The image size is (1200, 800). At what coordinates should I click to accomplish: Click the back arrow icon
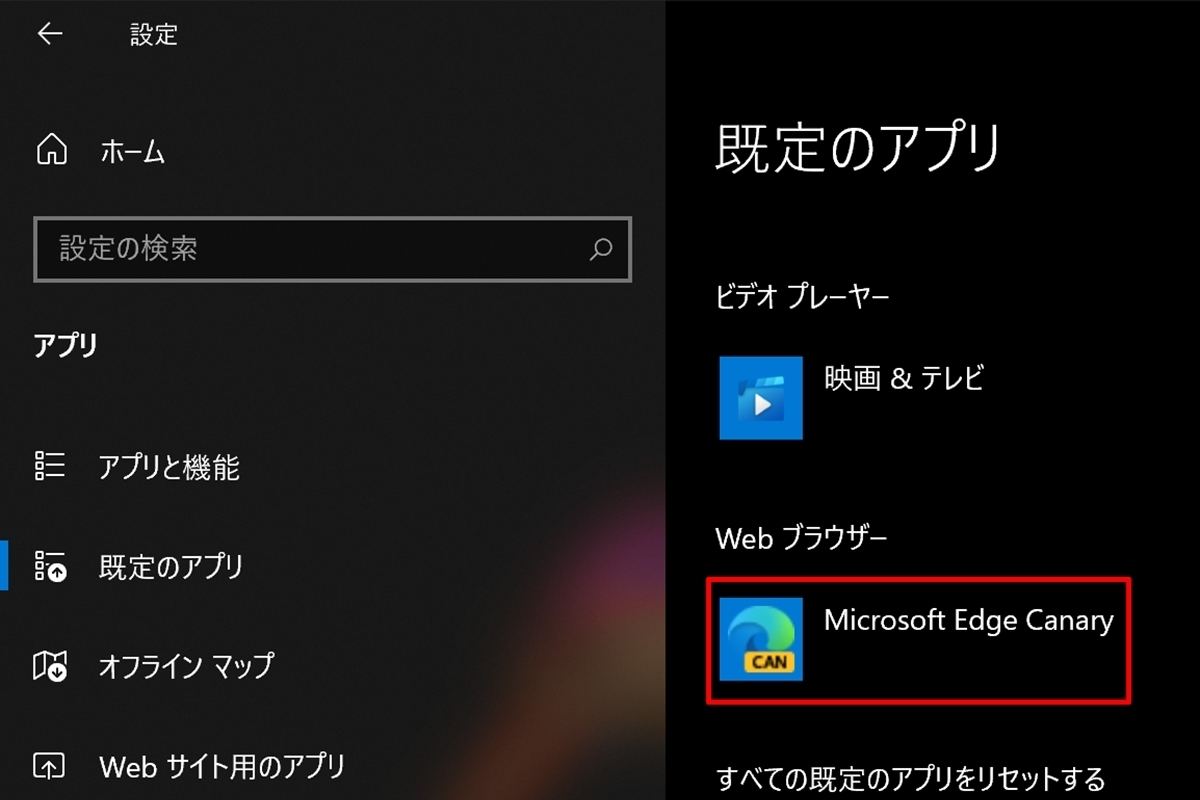tap(49, 34)
